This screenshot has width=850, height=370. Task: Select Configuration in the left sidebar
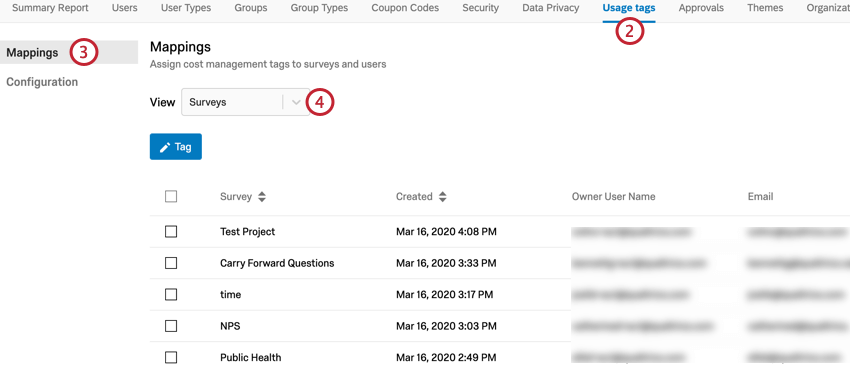coord(42,82)
